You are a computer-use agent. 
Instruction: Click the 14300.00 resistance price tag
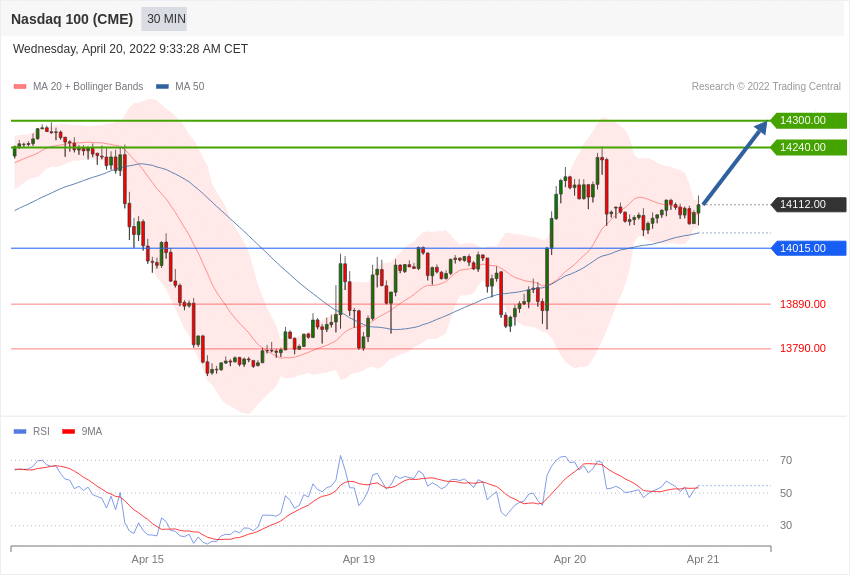click(808, 120)
